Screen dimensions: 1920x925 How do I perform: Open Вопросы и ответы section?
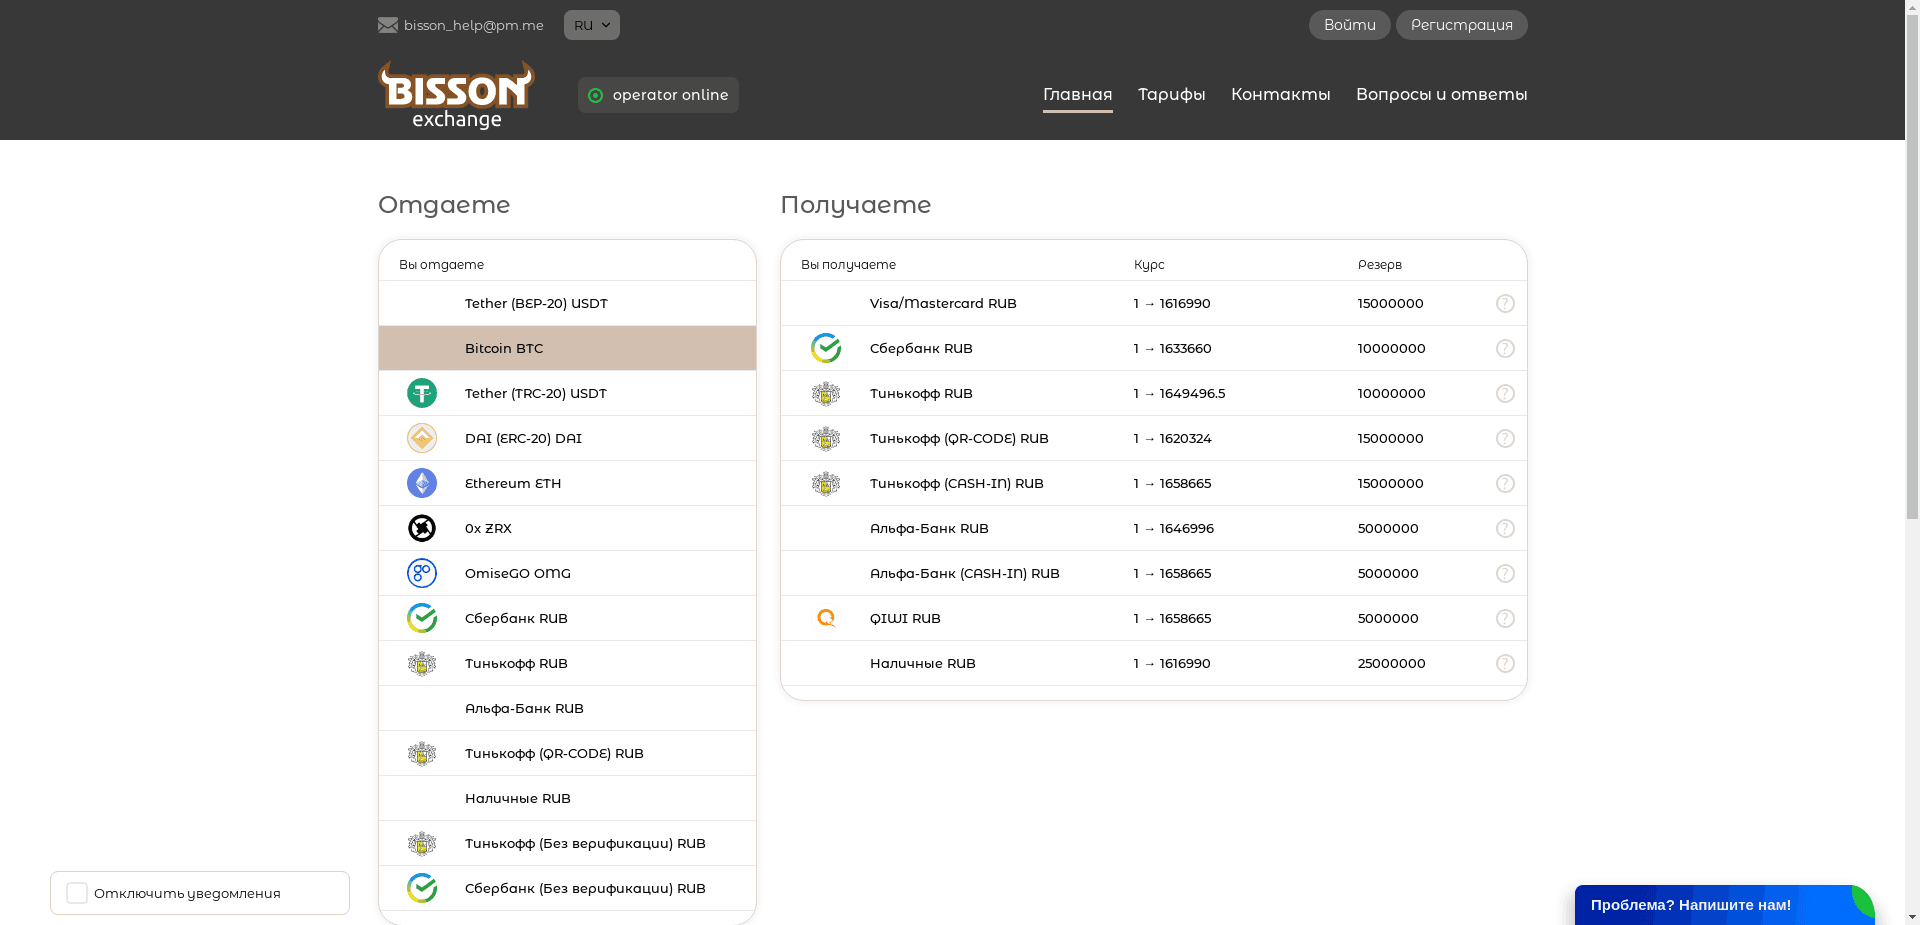(x=1441, y=94)
